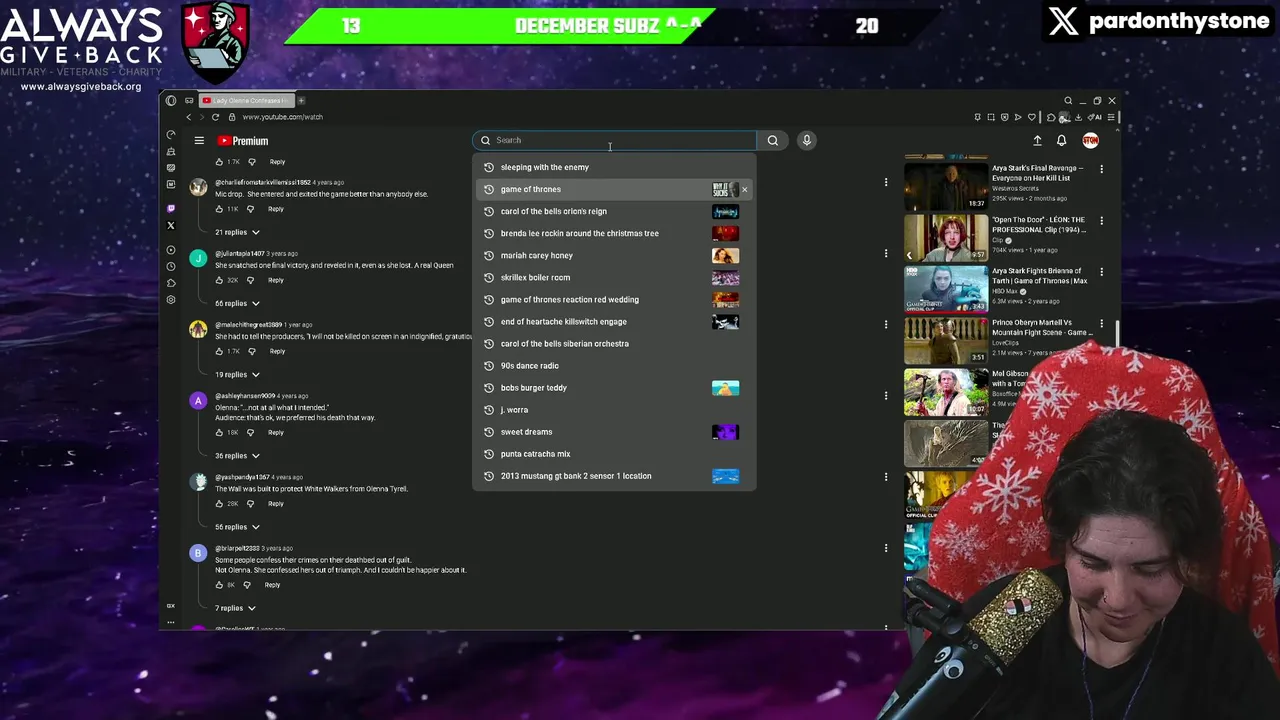Image resolution: width=1280 pixels, height=720 pixels.
Task: Start voice search with the microphone icon
Action: click(806, 140)
